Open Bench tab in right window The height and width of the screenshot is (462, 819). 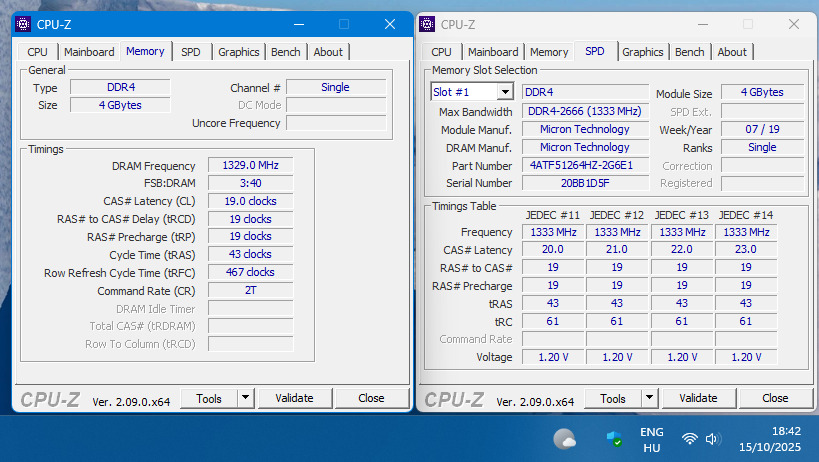689,52
